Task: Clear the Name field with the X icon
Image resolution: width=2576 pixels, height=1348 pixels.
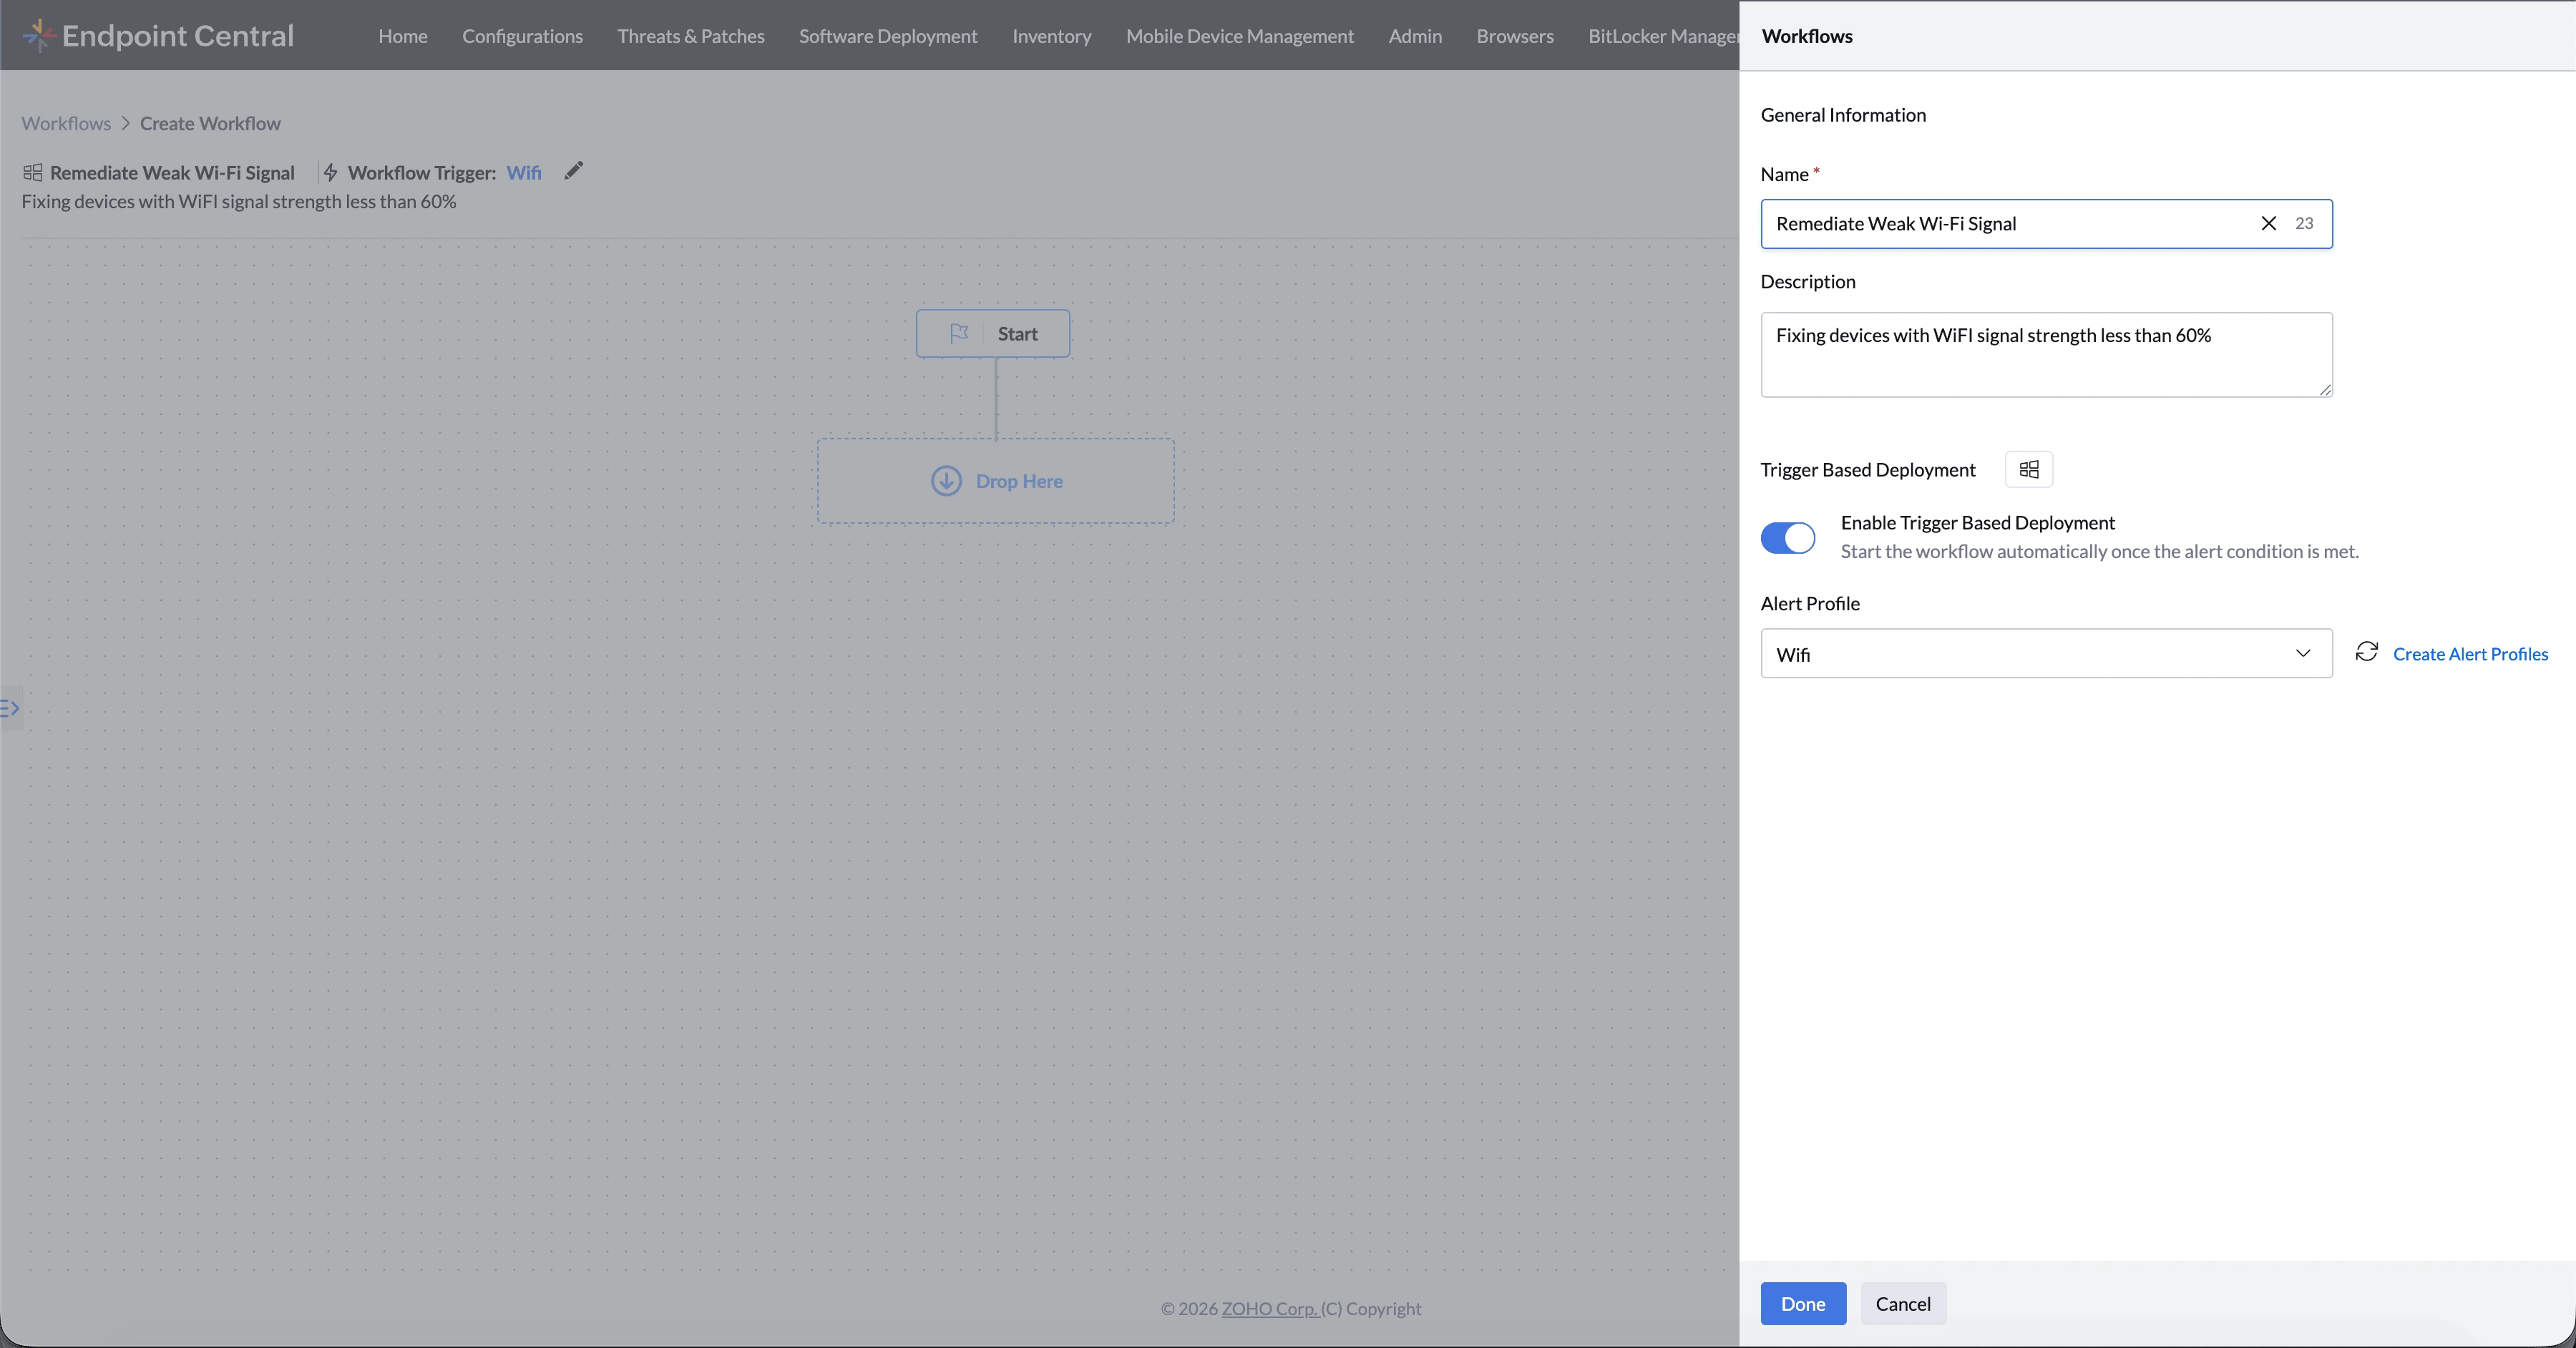Action: tap(2269, 223)
